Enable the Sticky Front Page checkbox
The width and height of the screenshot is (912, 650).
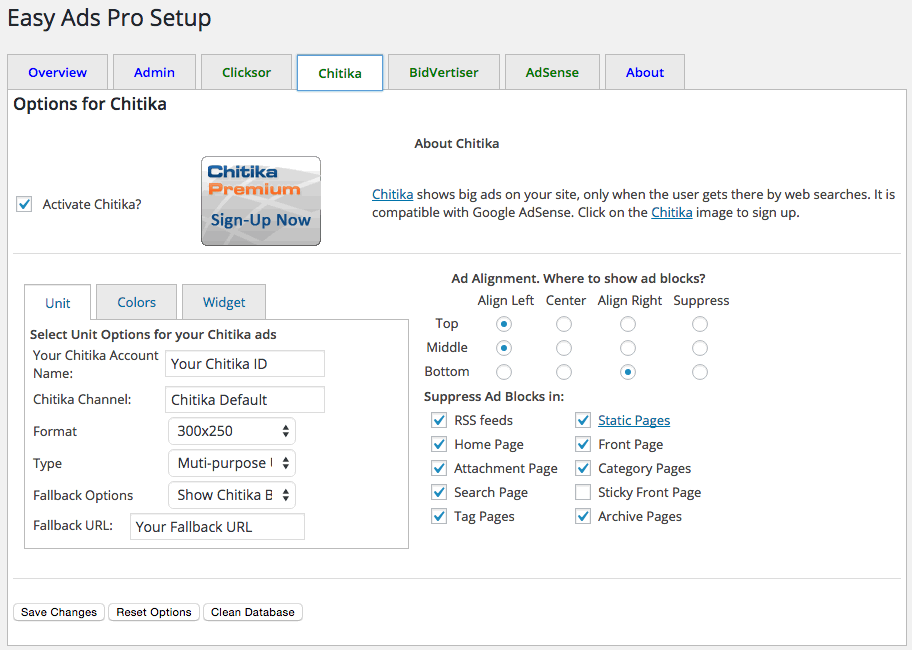(583, 492)
